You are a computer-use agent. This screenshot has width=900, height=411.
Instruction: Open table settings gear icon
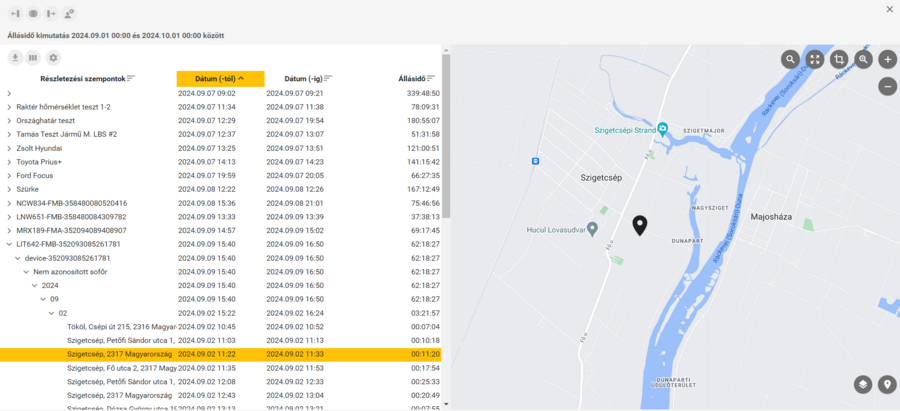click(53, 58)
